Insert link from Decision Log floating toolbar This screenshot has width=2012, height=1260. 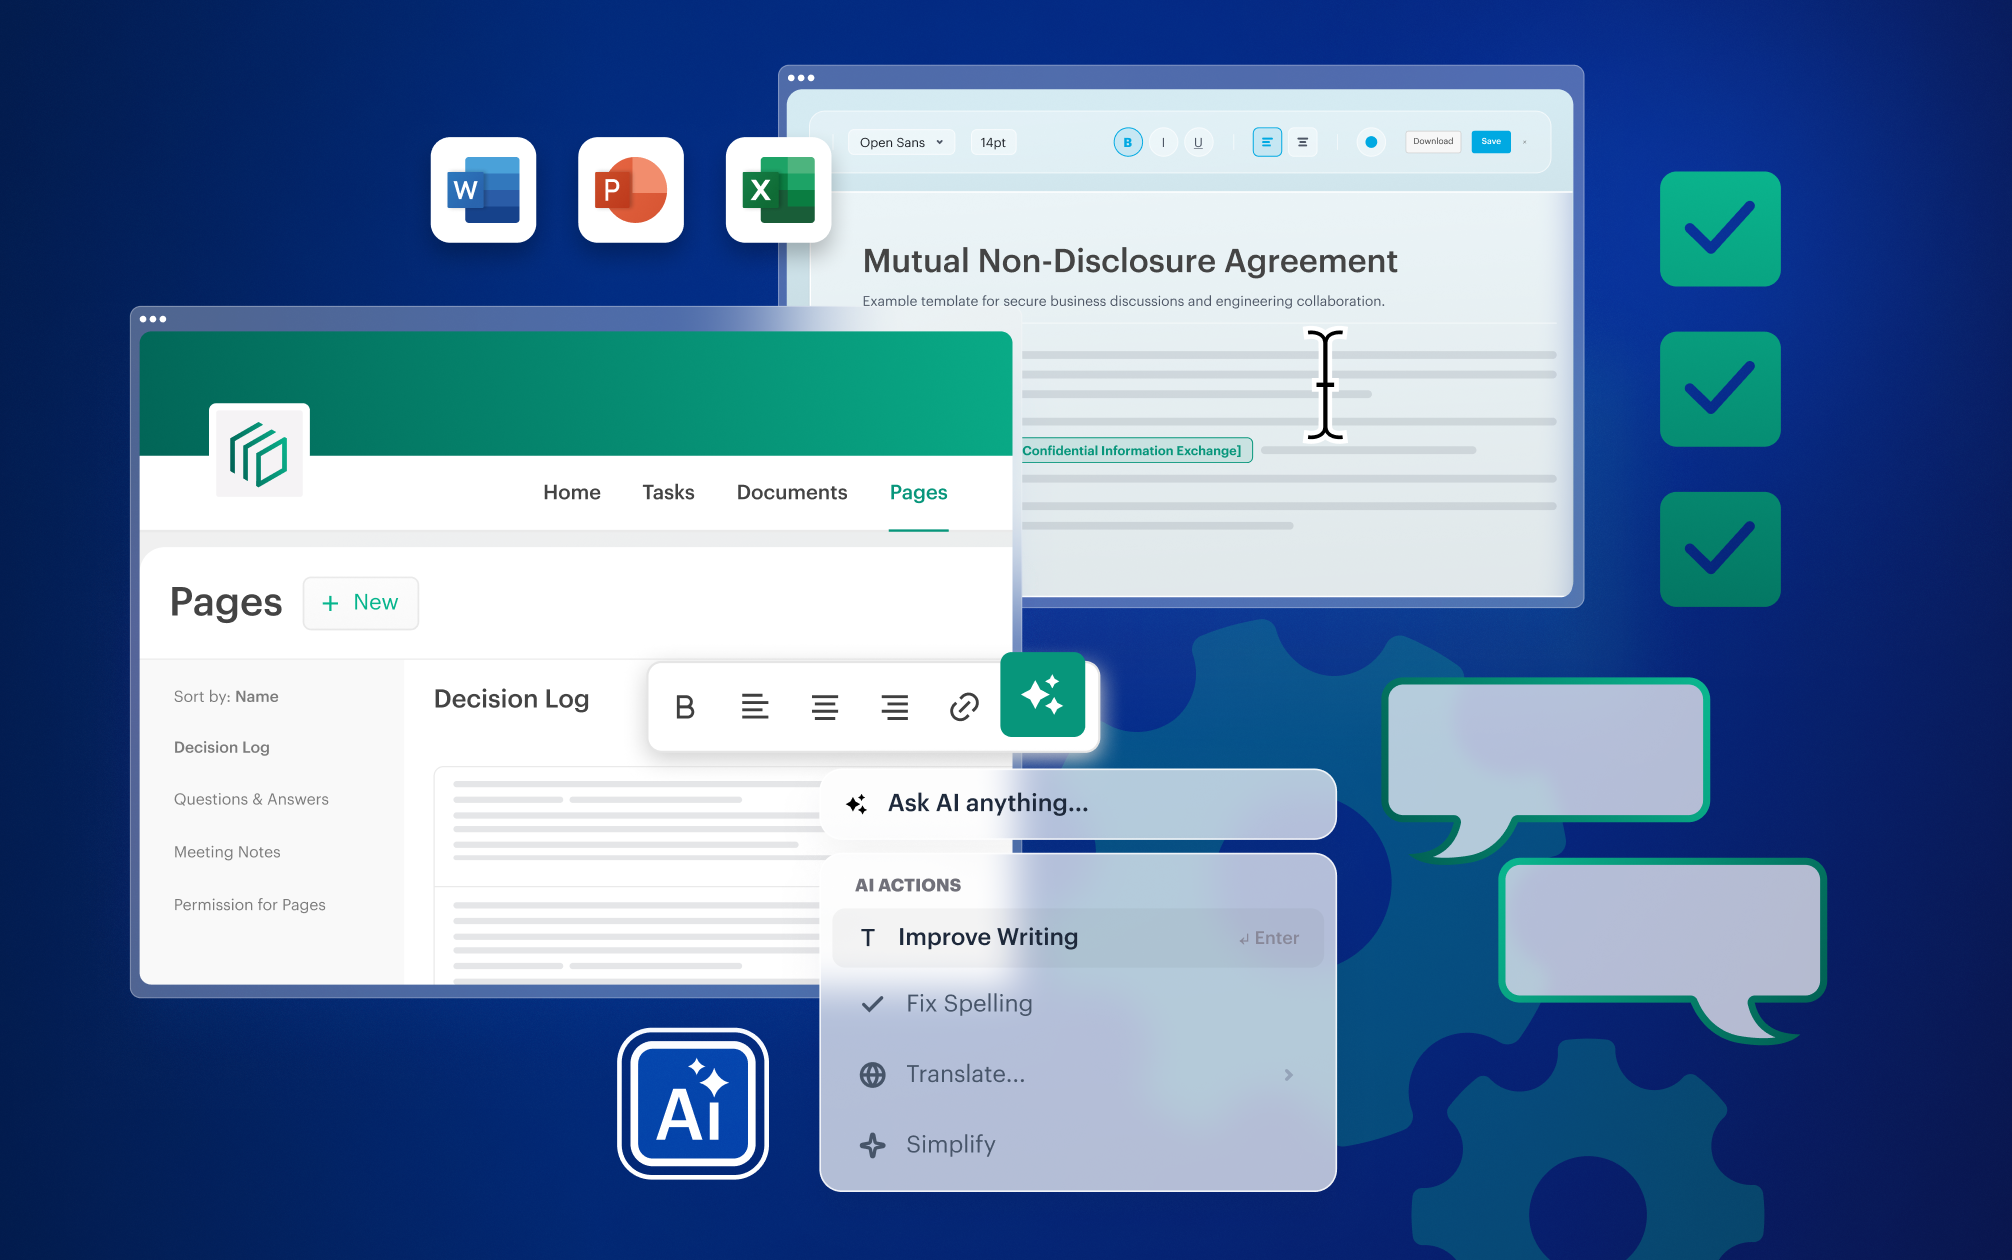click(x=964, y=707)
